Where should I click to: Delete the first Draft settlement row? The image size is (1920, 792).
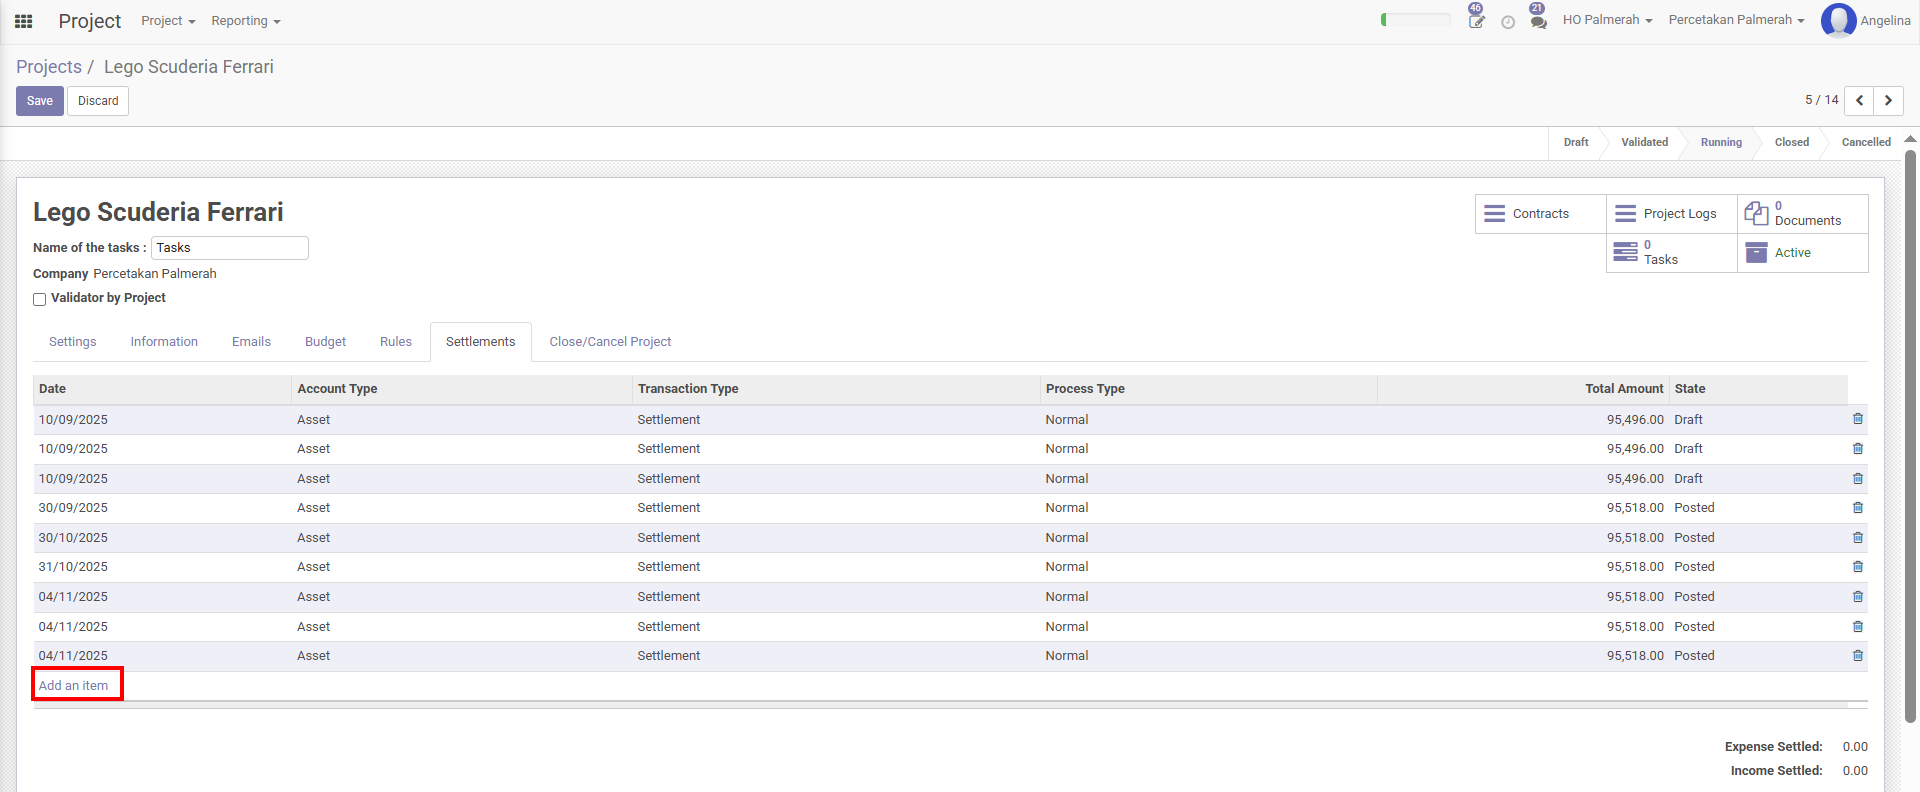(1857, 420)
